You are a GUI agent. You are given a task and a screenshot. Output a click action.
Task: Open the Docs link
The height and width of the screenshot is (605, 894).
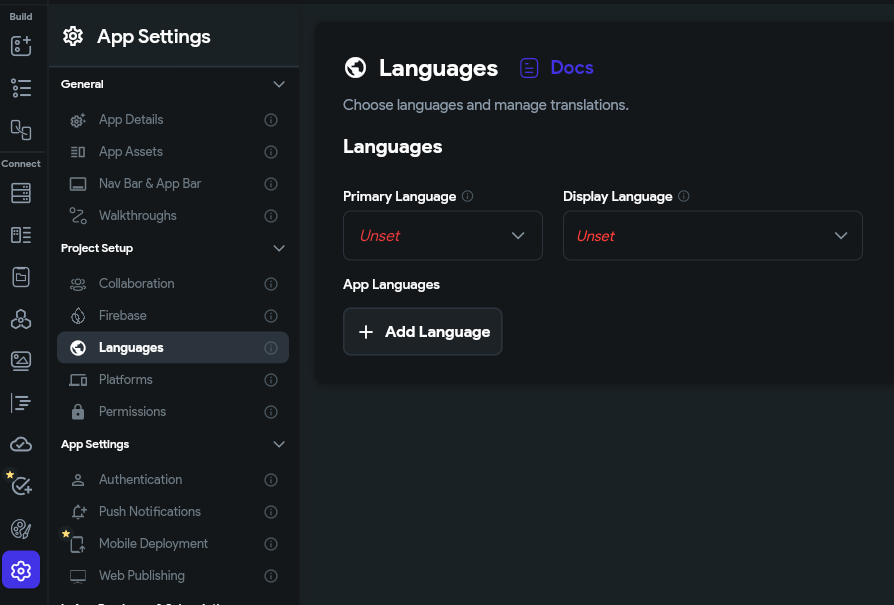(558, 68)
